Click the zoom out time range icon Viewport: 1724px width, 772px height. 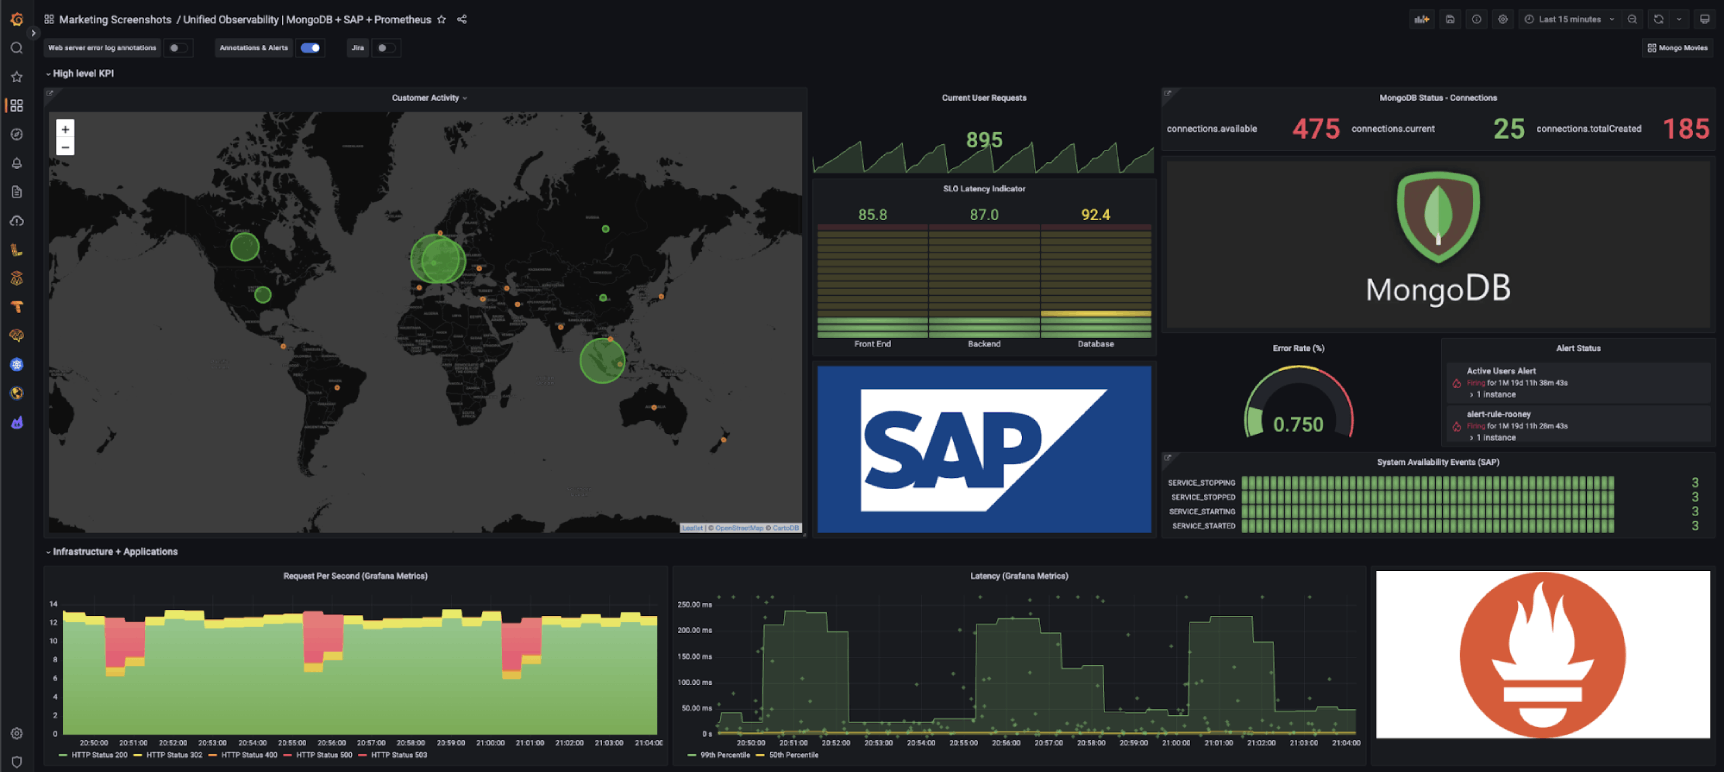(x=1632, y=19)
